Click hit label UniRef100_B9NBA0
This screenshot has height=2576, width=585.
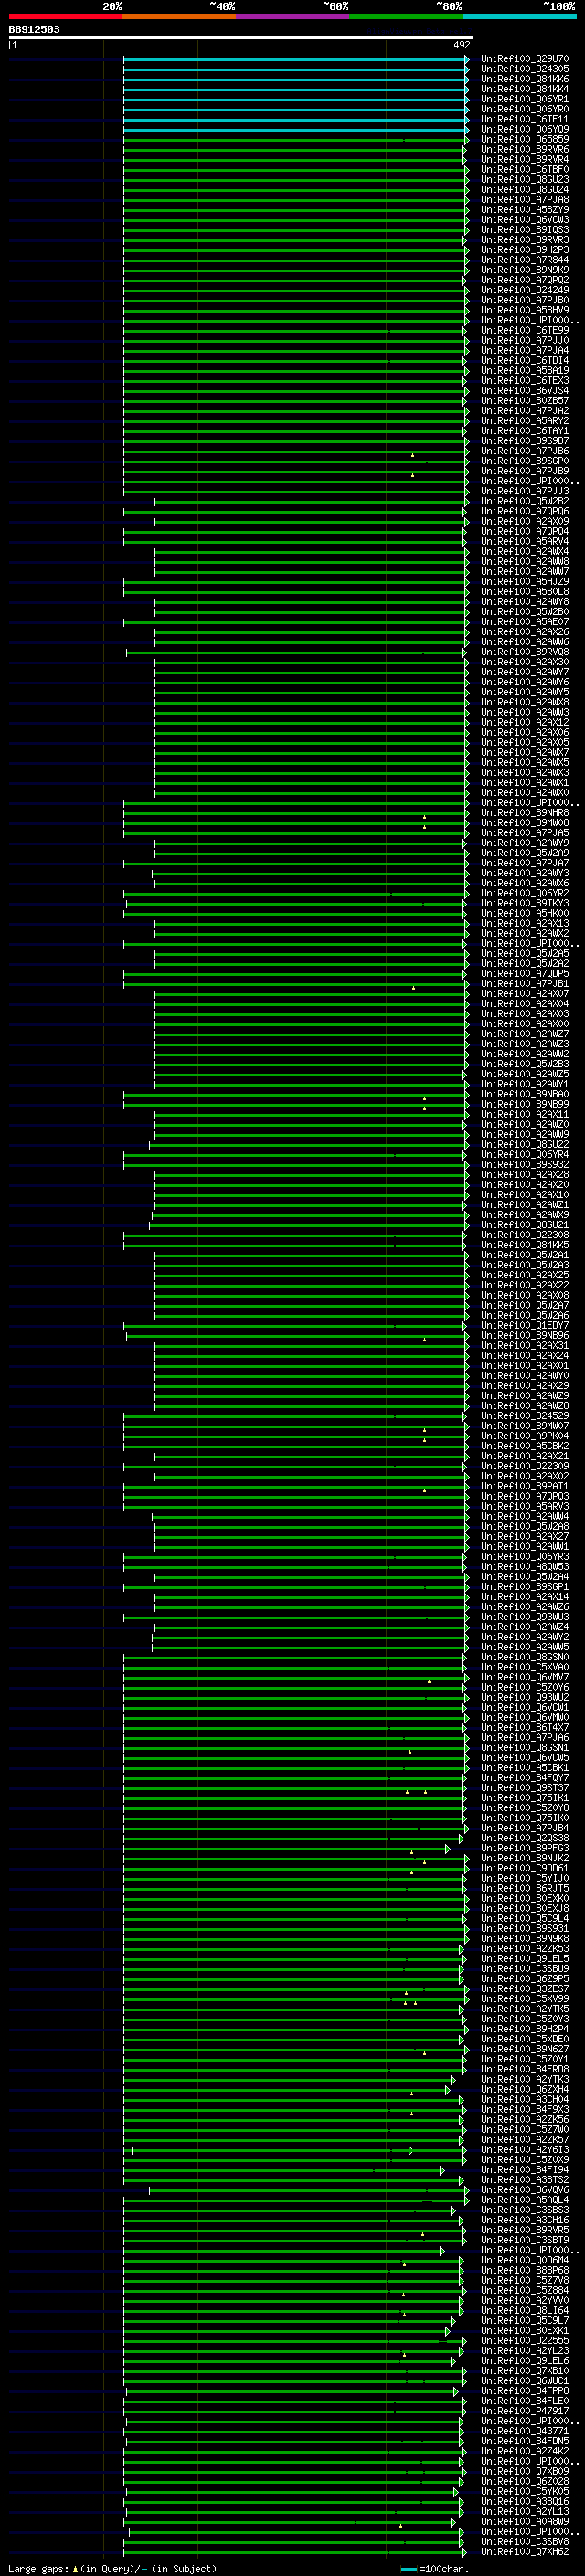click(524, 1094)
